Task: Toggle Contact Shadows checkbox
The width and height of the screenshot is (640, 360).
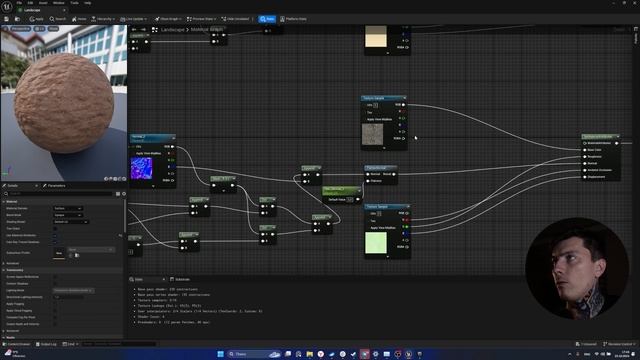Action: [55, 283]
